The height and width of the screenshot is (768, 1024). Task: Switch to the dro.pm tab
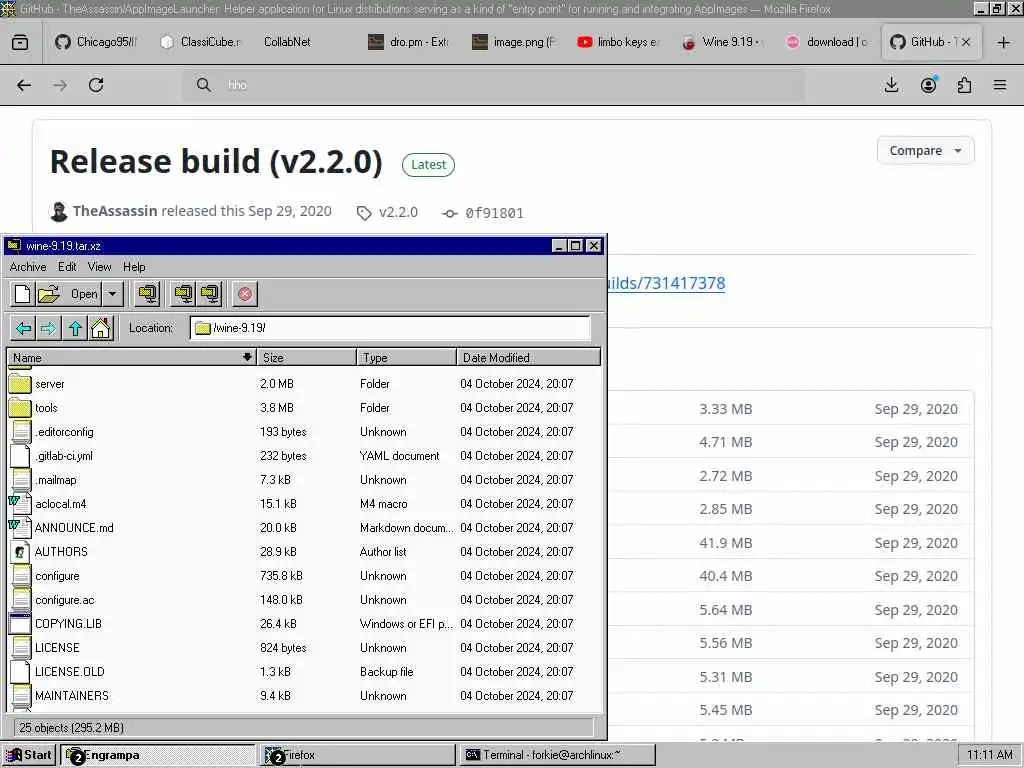[409, 42]
